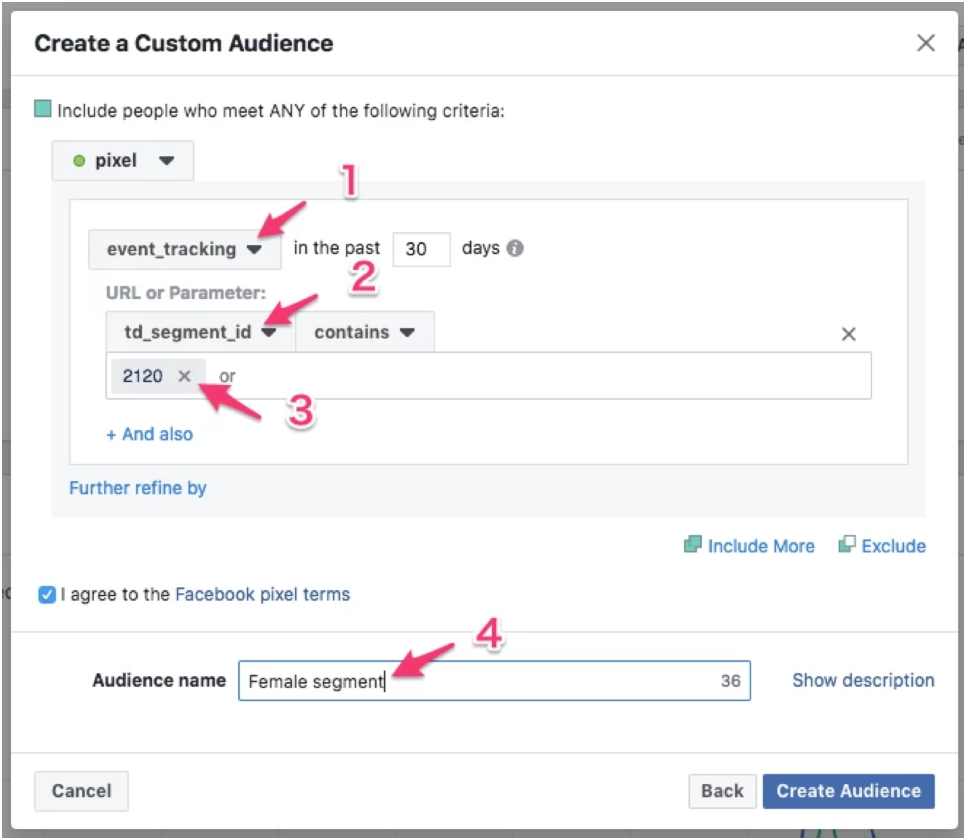Click the + And also link
The image size is (968, 838).
coord(150,434)
